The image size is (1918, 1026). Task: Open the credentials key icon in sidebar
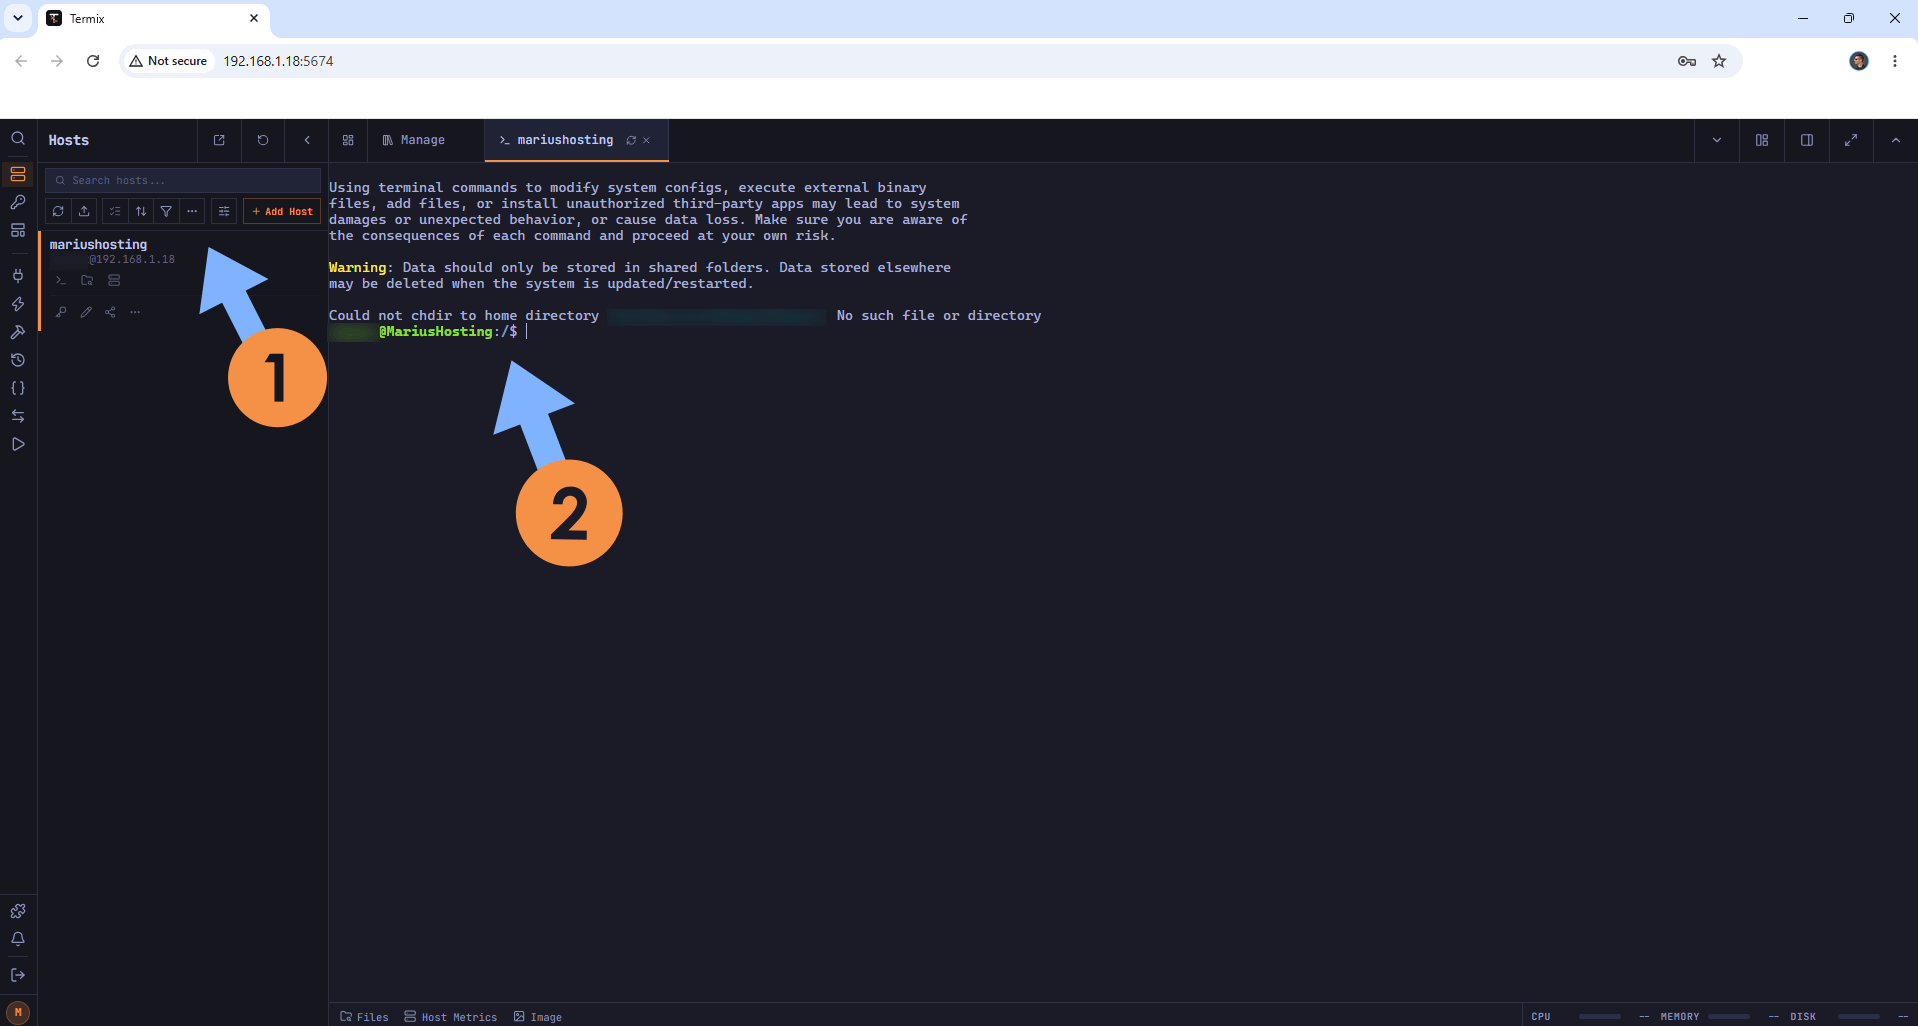[18, 202]
